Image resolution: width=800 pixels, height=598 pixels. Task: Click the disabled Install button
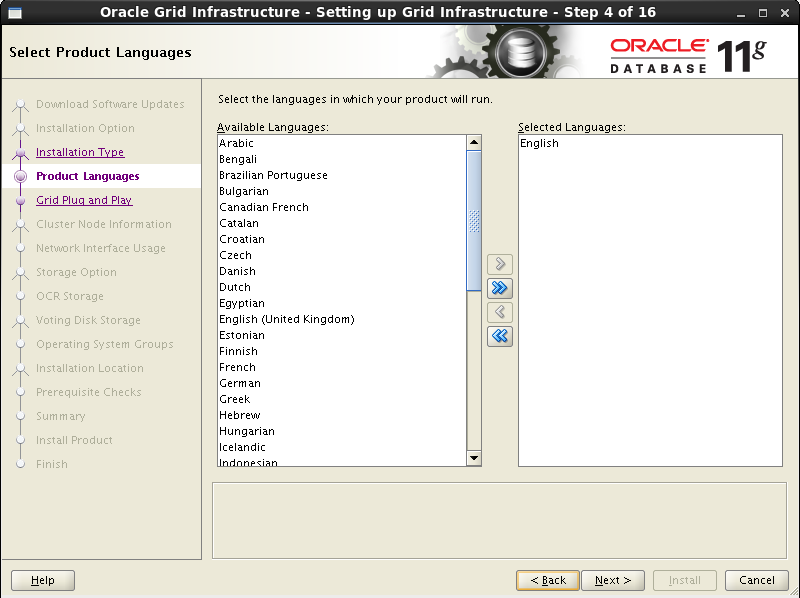[x=685, y=580]
